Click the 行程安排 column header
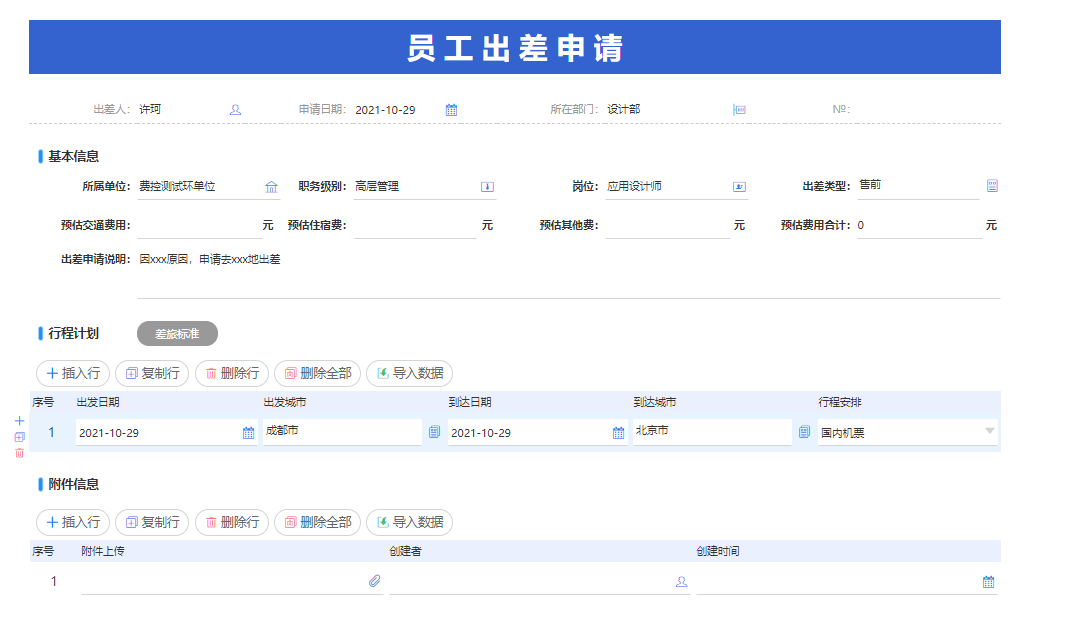The height and width of the screenshot is (622, 1078). pyautogui.click(x=840, y=402)
